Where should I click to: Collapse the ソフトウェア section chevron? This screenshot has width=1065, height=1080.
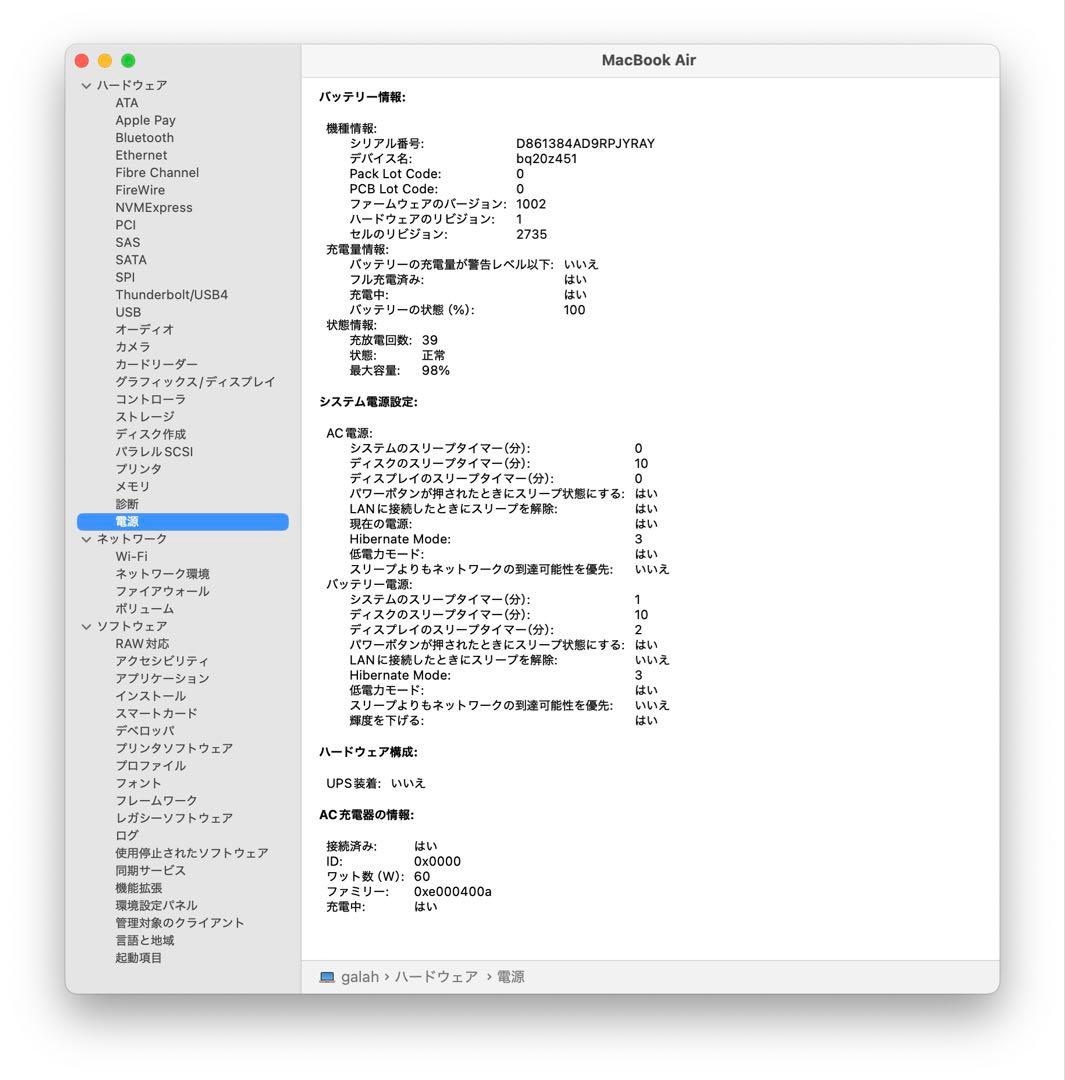pos(86,626)
